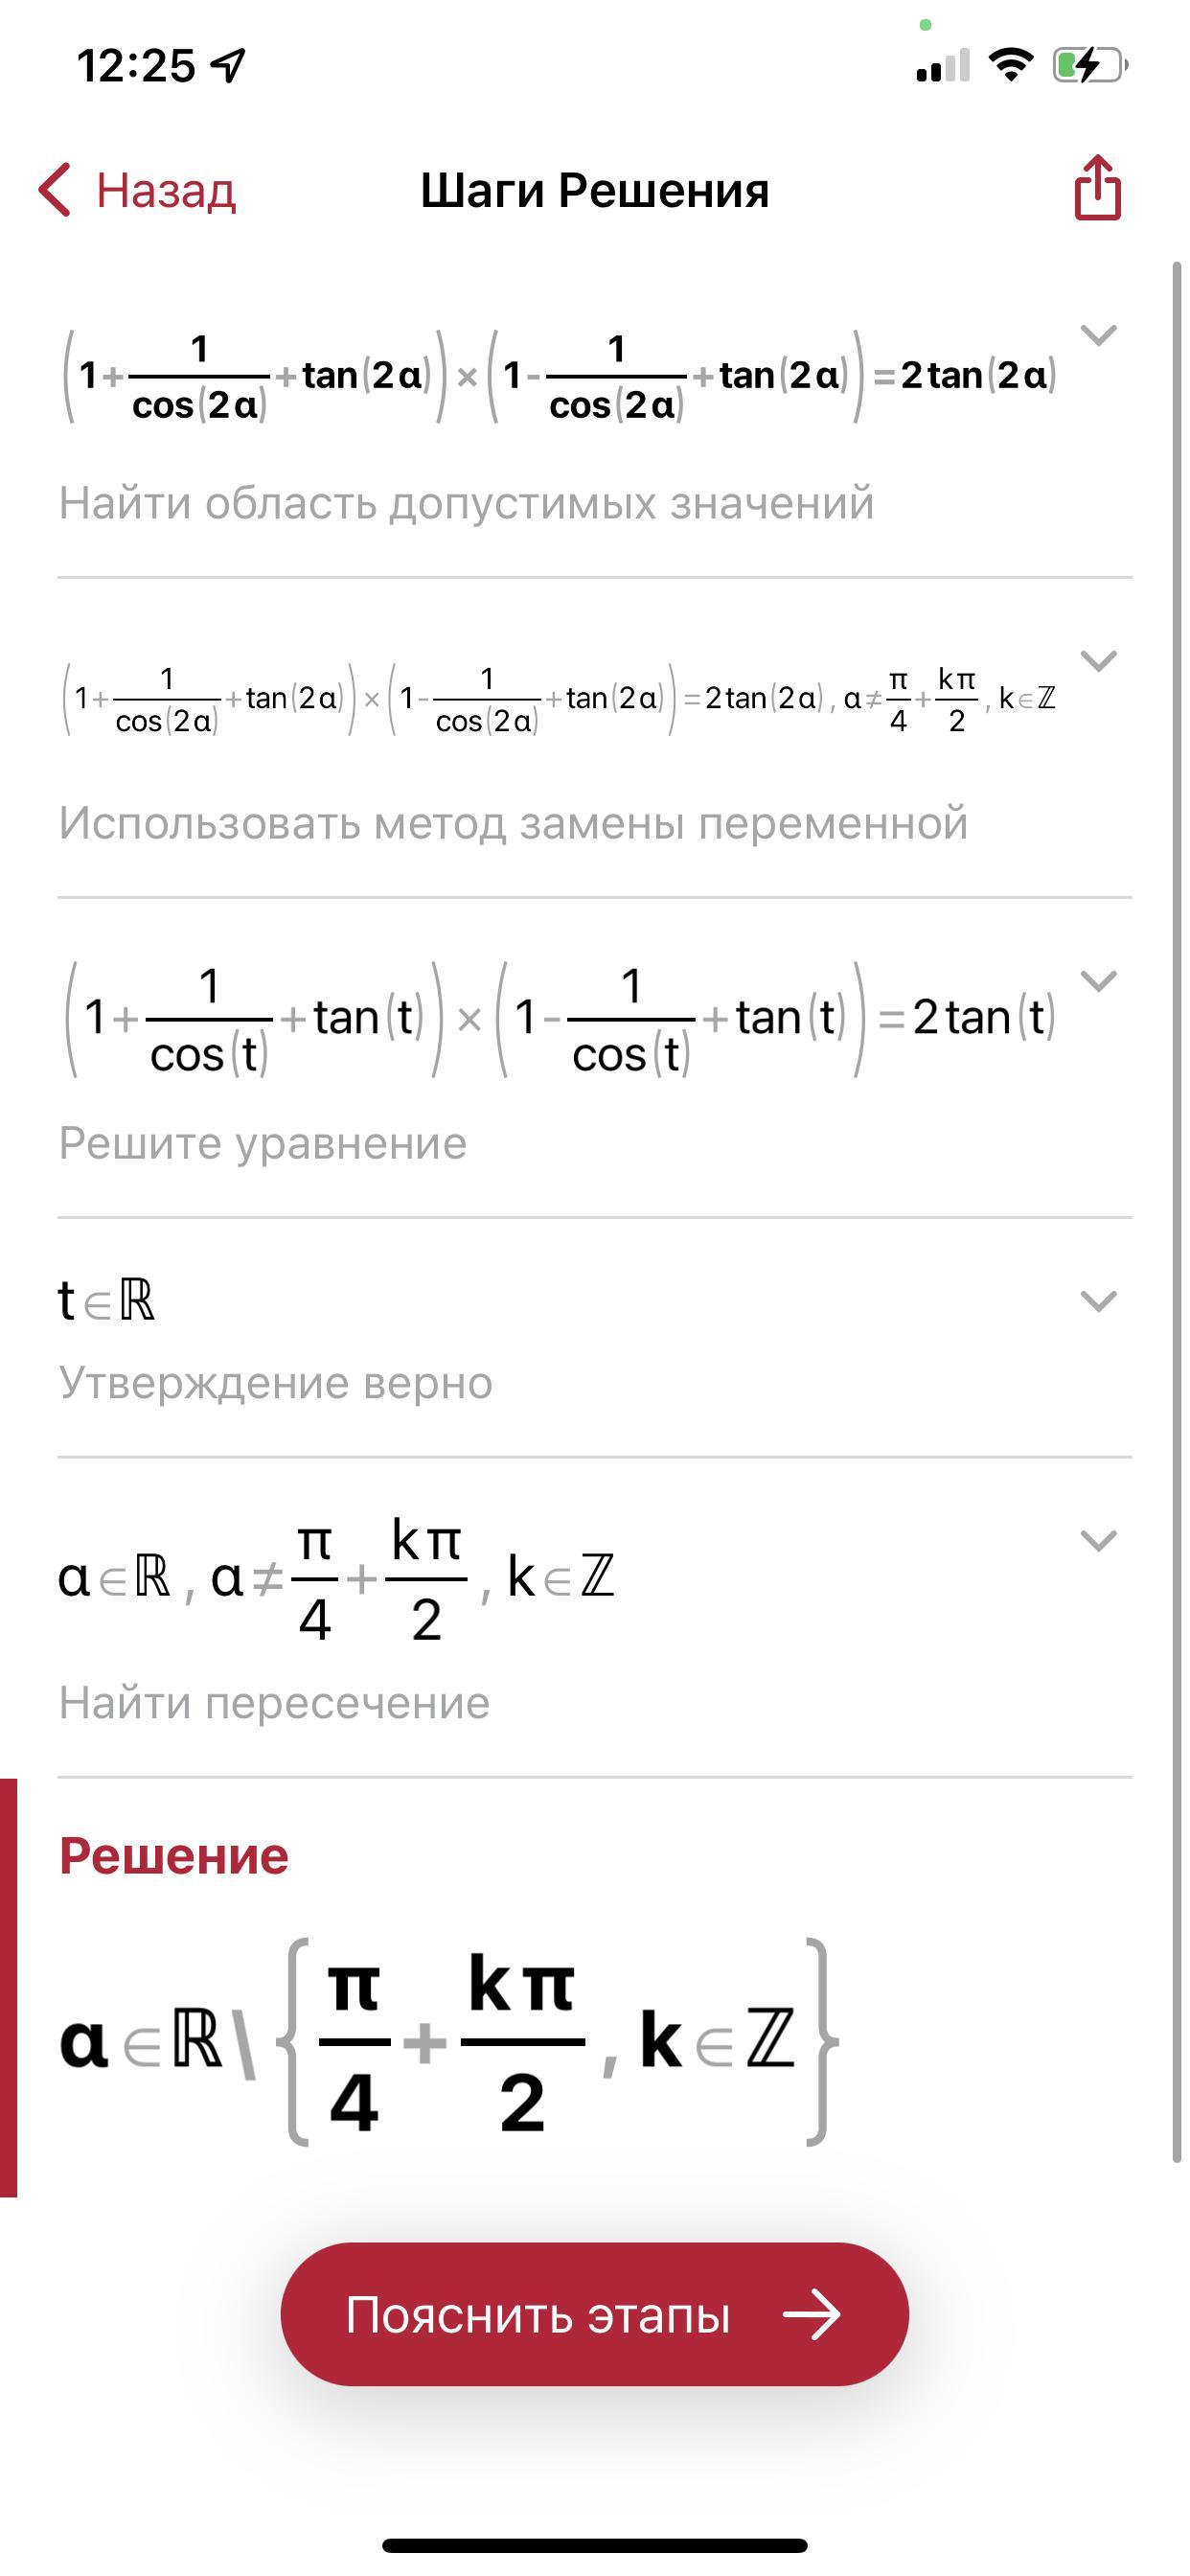The width and height of the screenshot is (1190, 2576).
Task: Tap the arrow on Пояснить этапы button
Action: (811, 2314)
